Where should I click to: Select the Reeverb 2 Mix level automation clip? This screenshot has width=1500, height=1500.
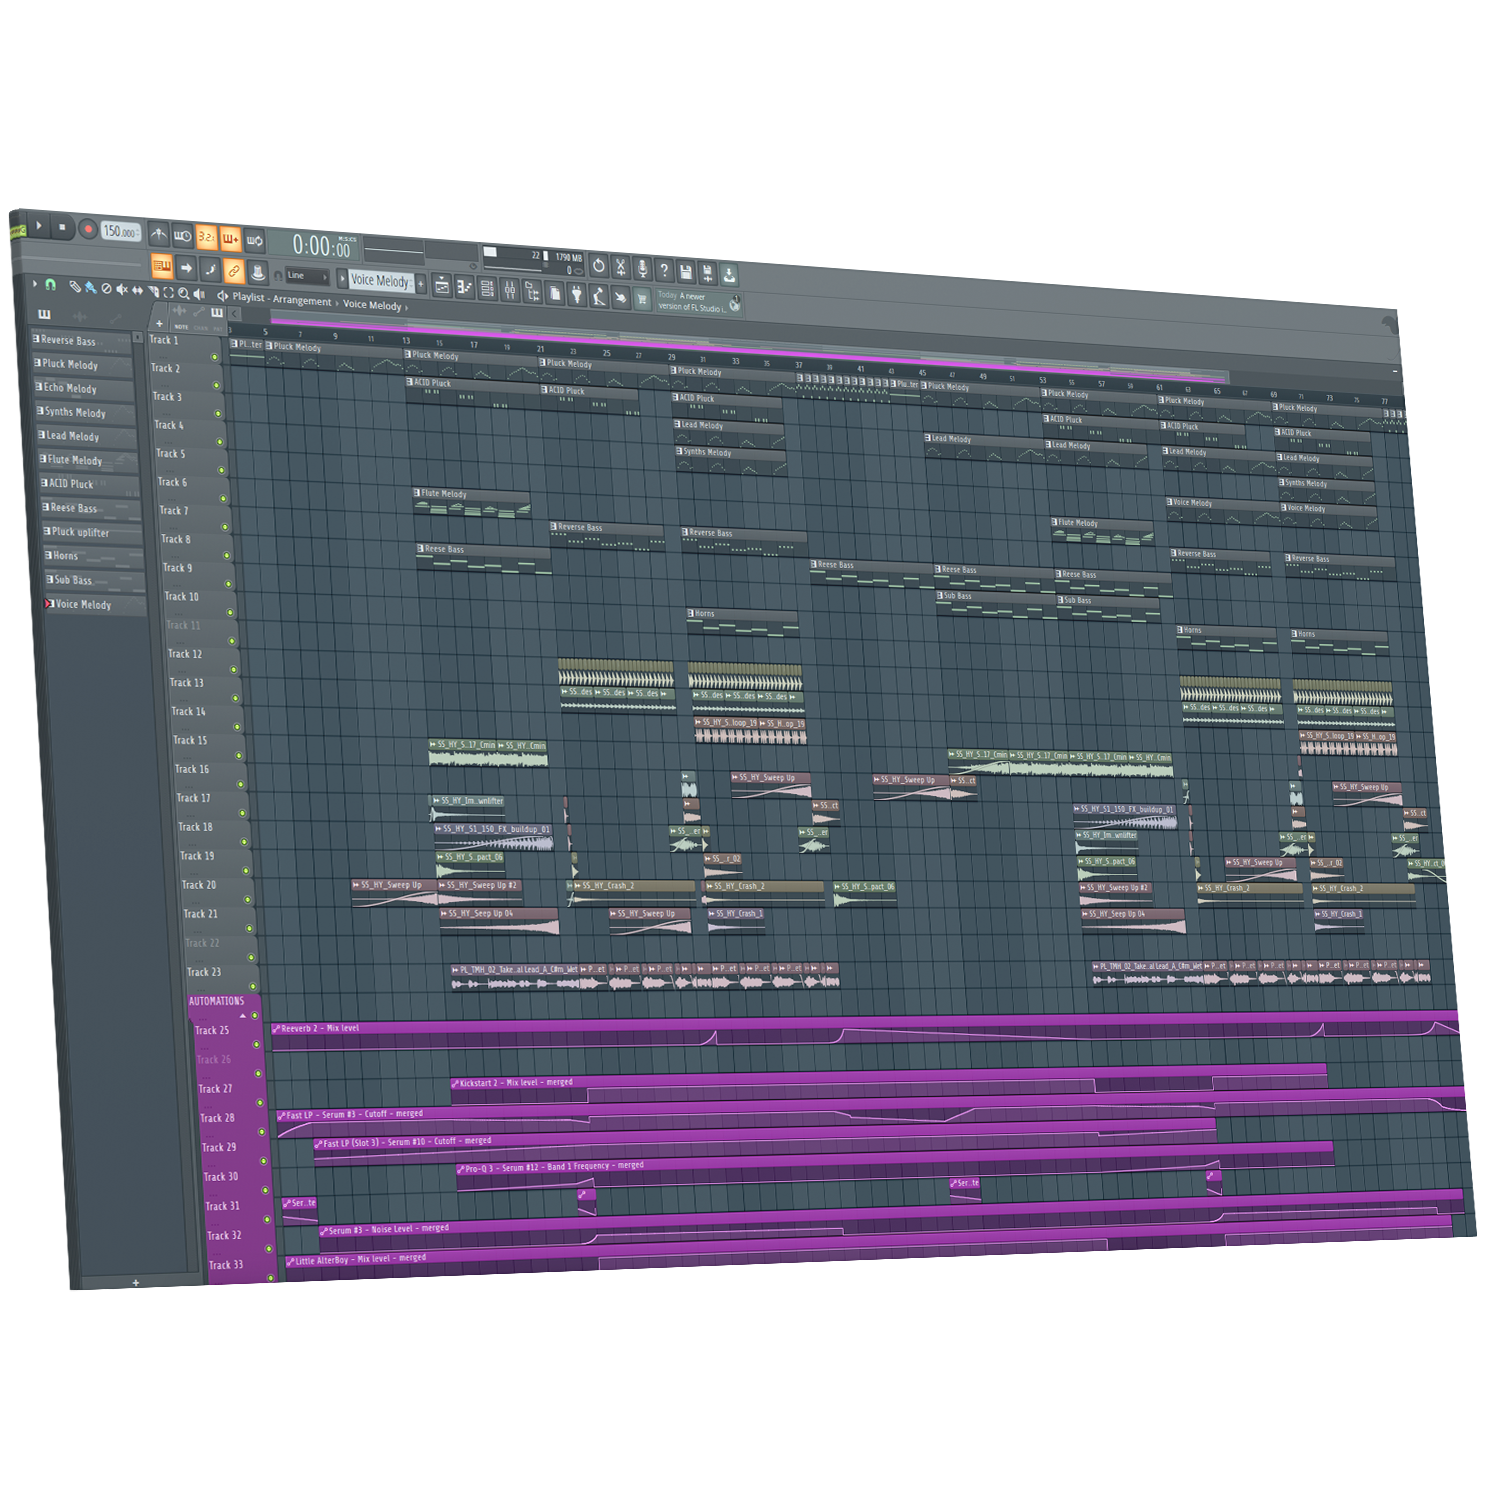tap(320, 1028)
